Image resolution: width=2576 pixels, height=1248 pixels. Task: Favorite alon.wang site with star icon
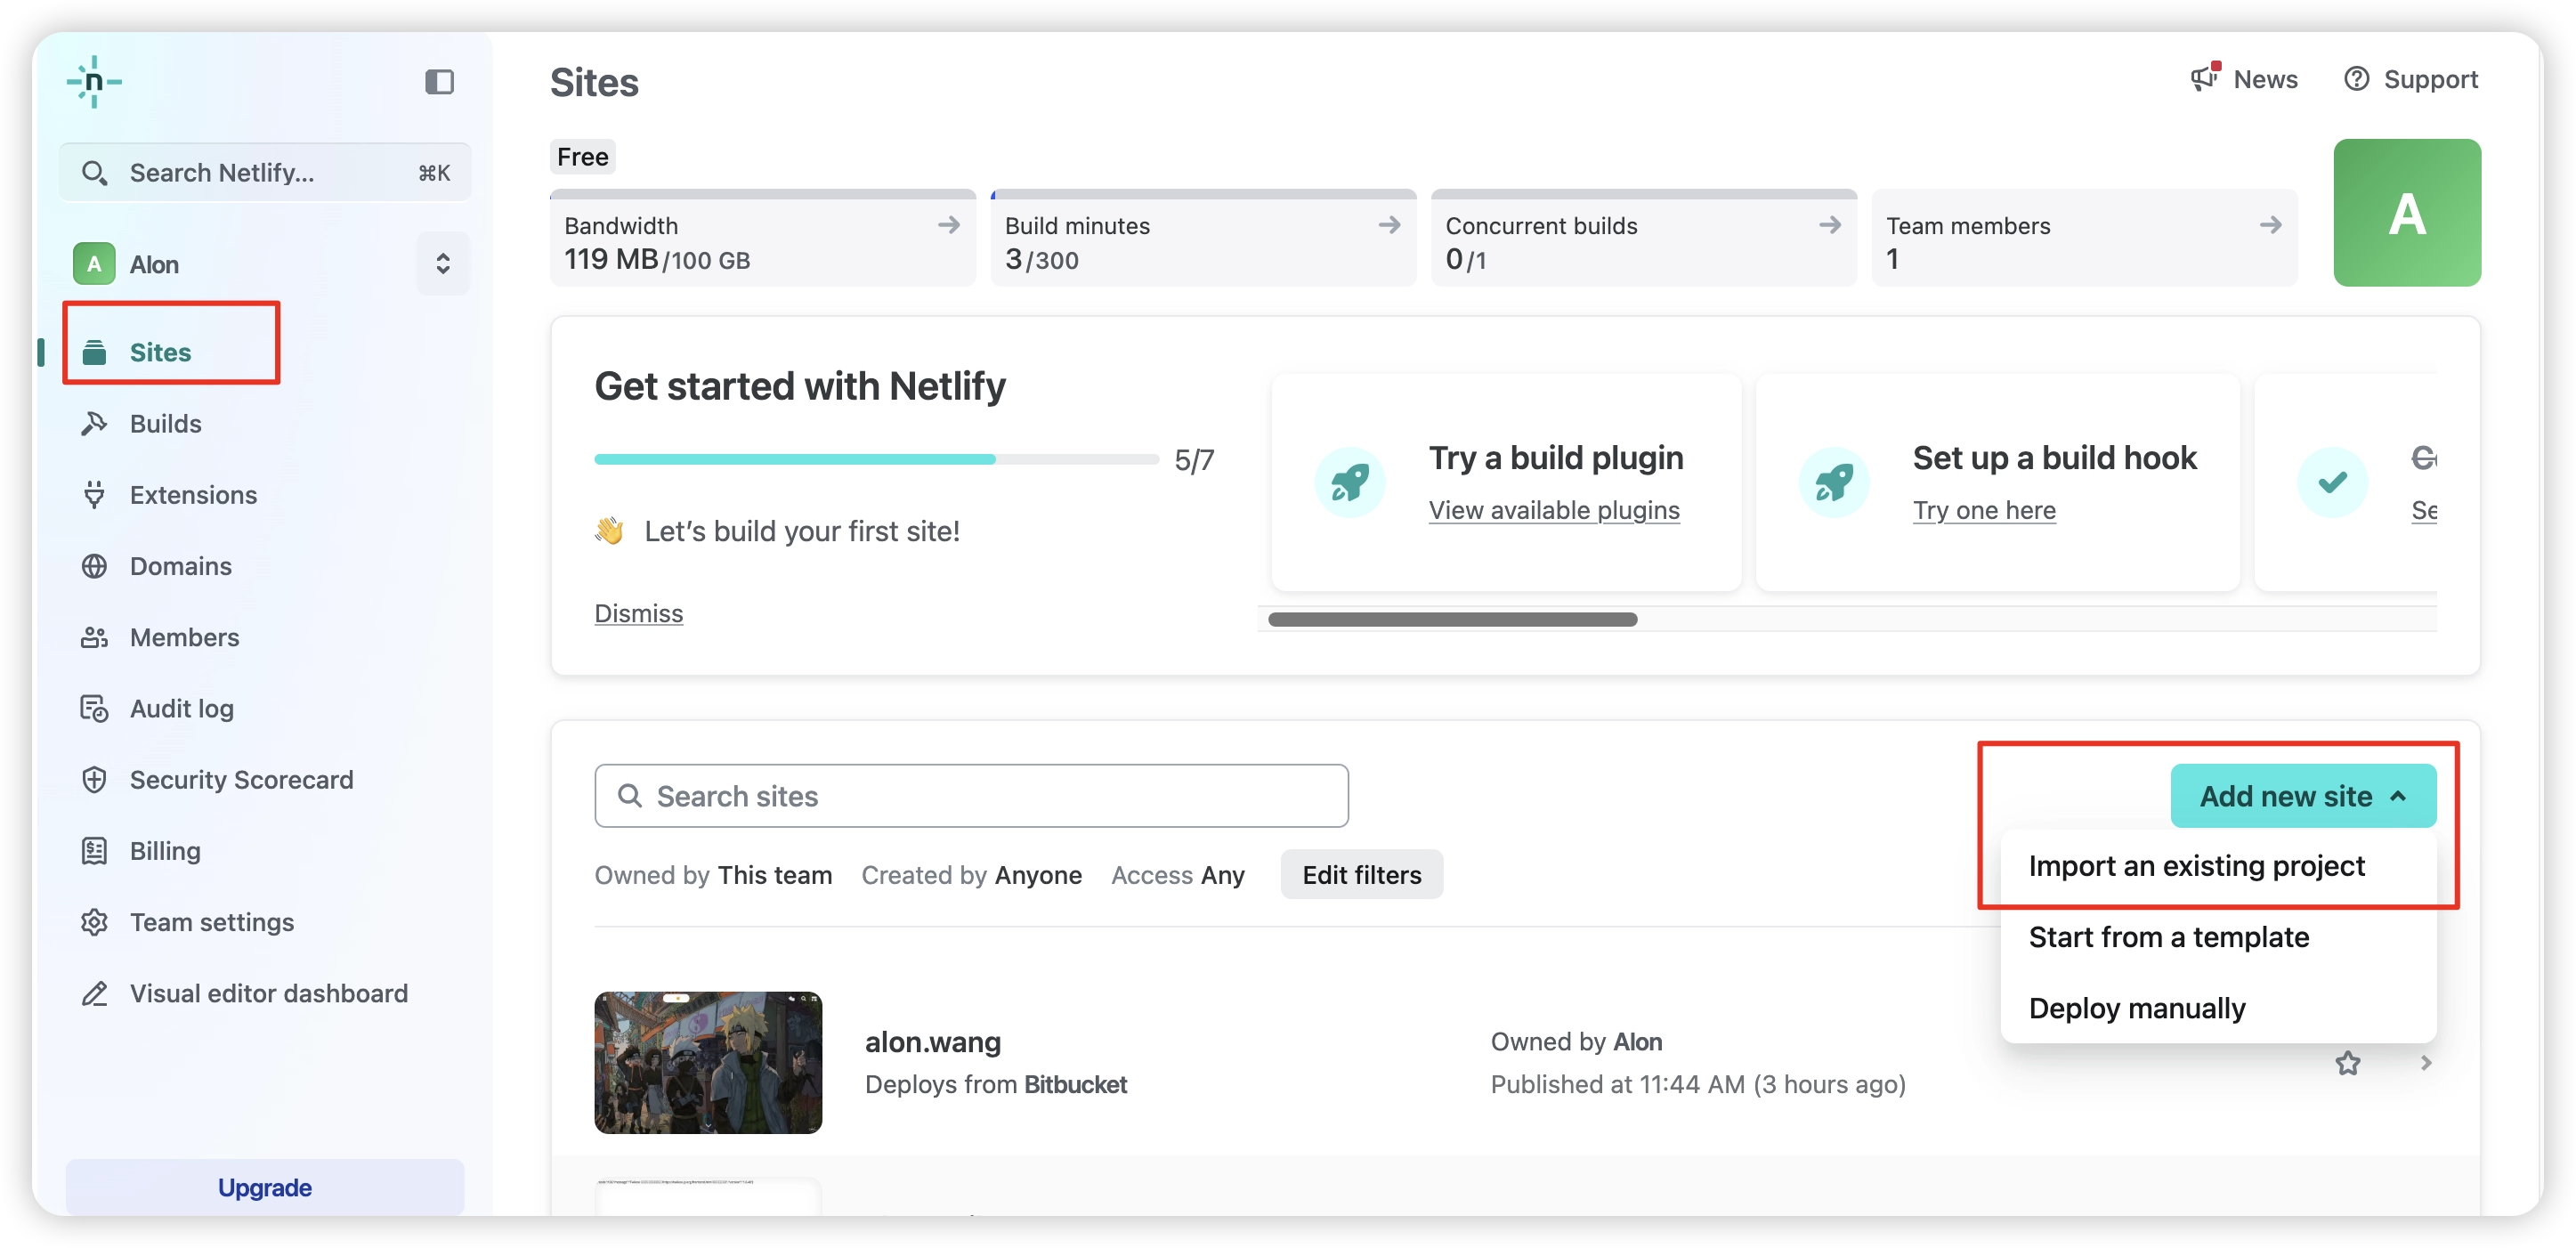tap(2347, 1063)
